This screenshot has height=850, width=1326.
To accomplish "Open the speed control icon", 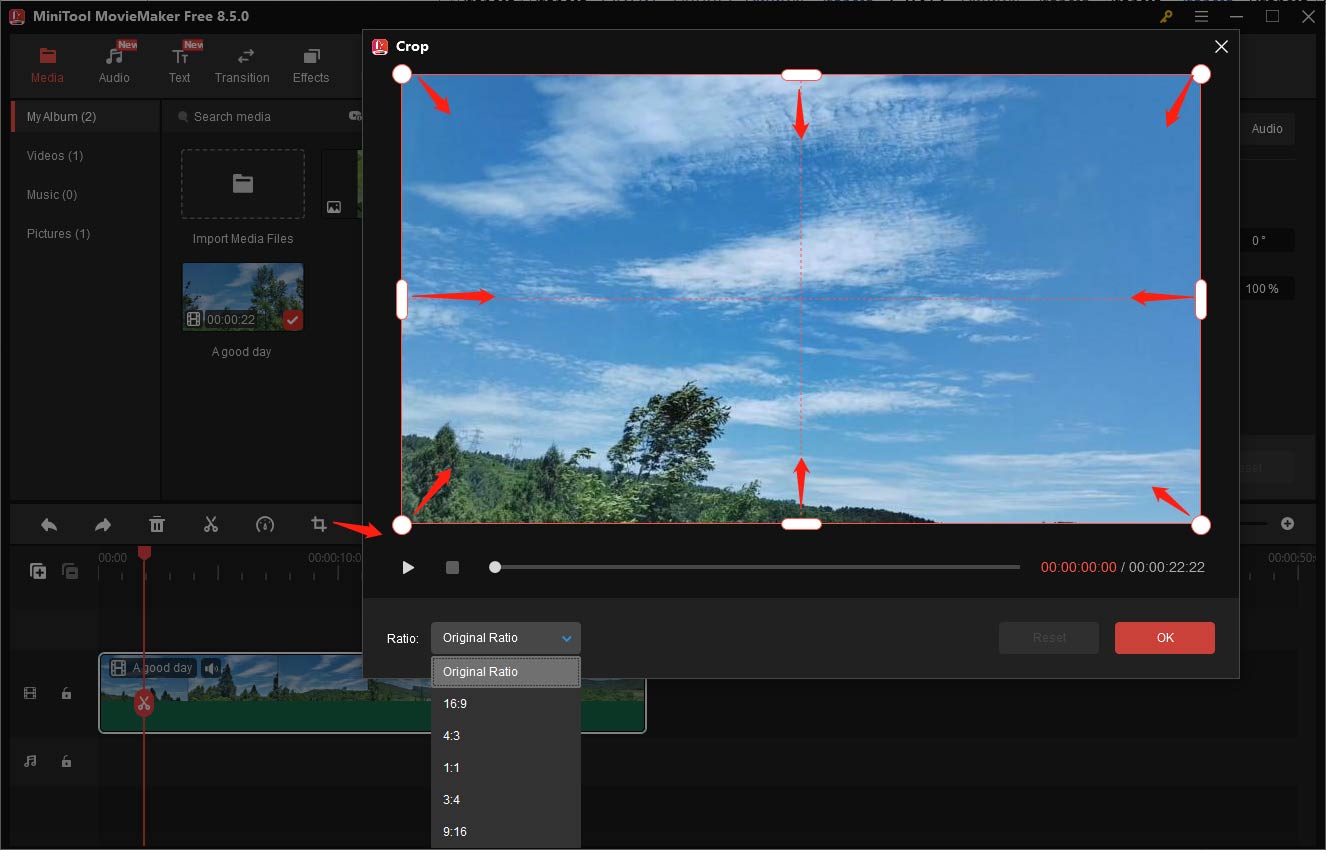I will tap(265, 524).
